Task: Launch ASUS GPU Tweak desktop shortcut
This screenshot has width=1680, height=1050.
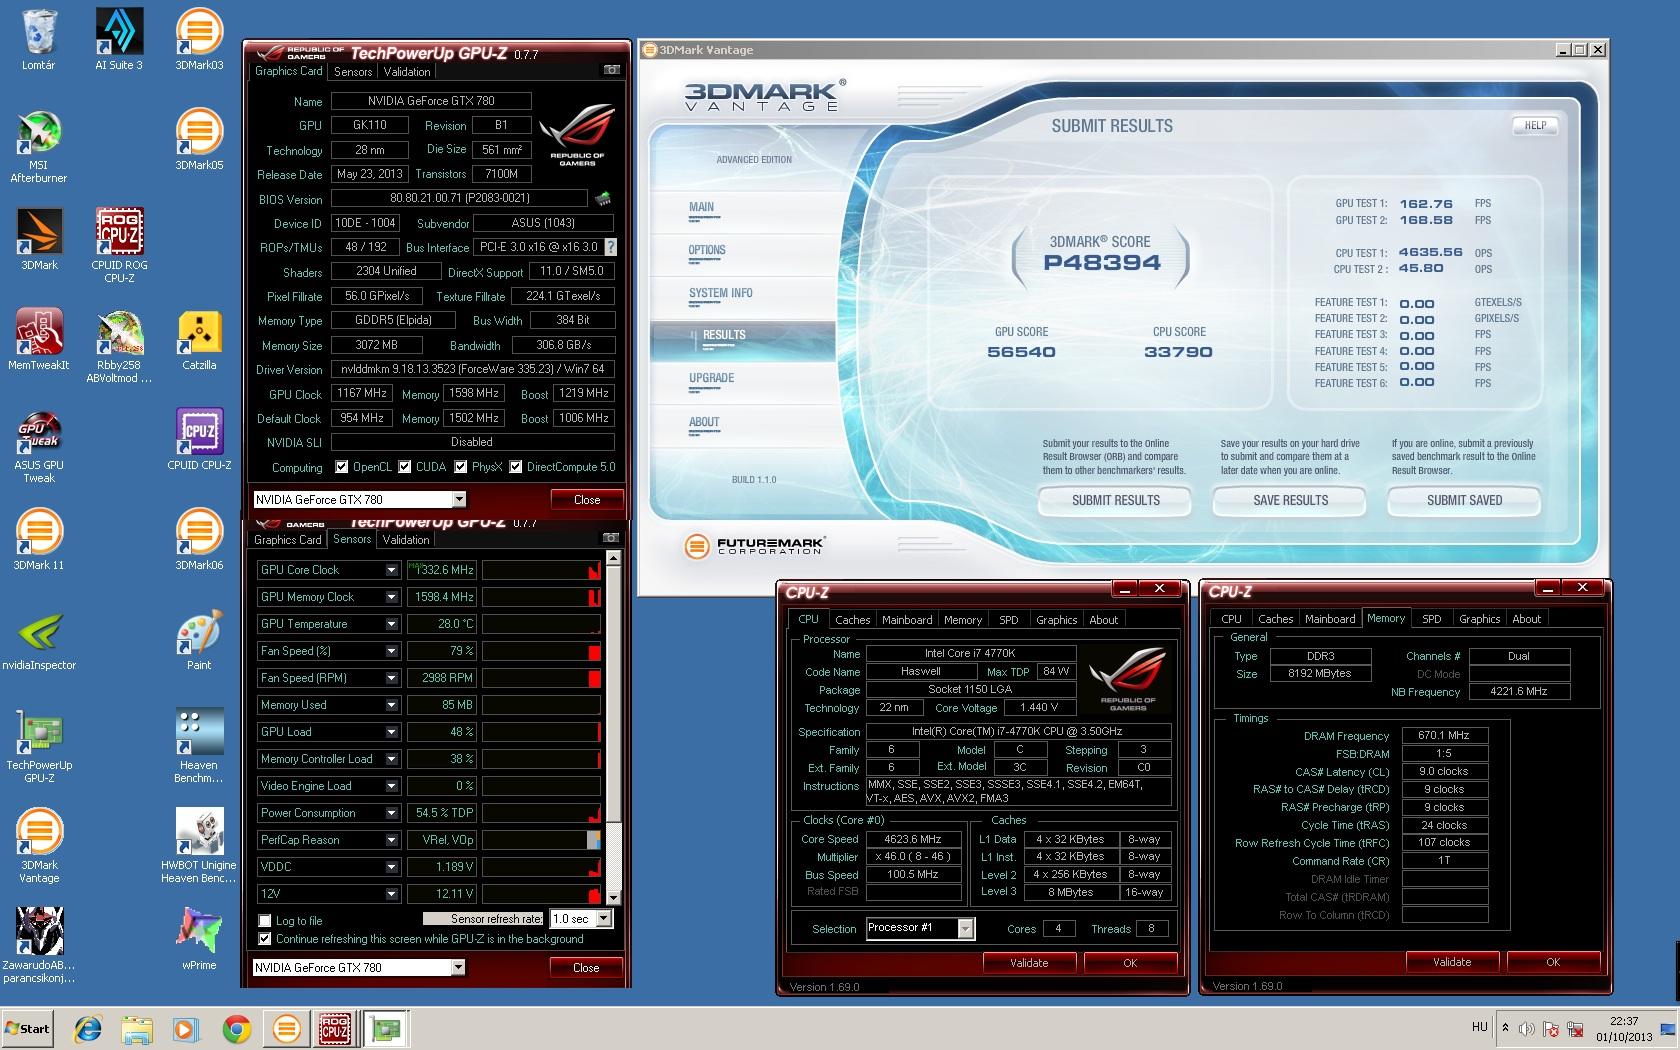Action: click(39, 446)
